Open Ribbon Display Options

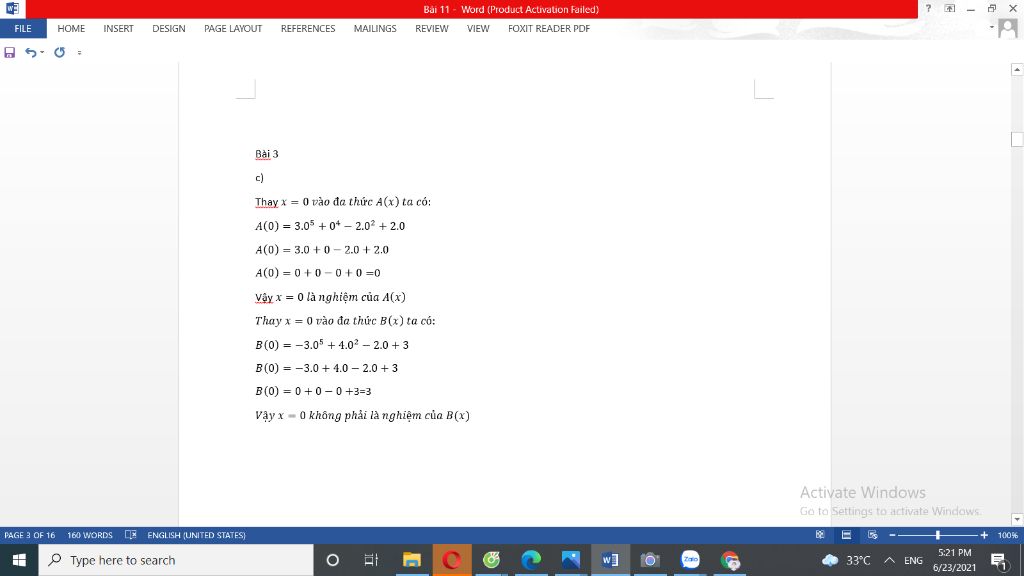click(950, 8)
